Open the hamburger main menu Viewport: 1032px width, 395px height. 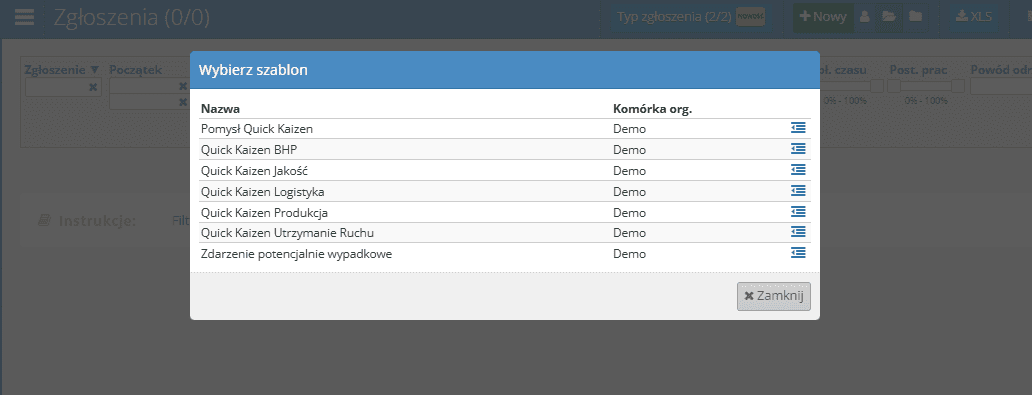click(x=24, y=17)
